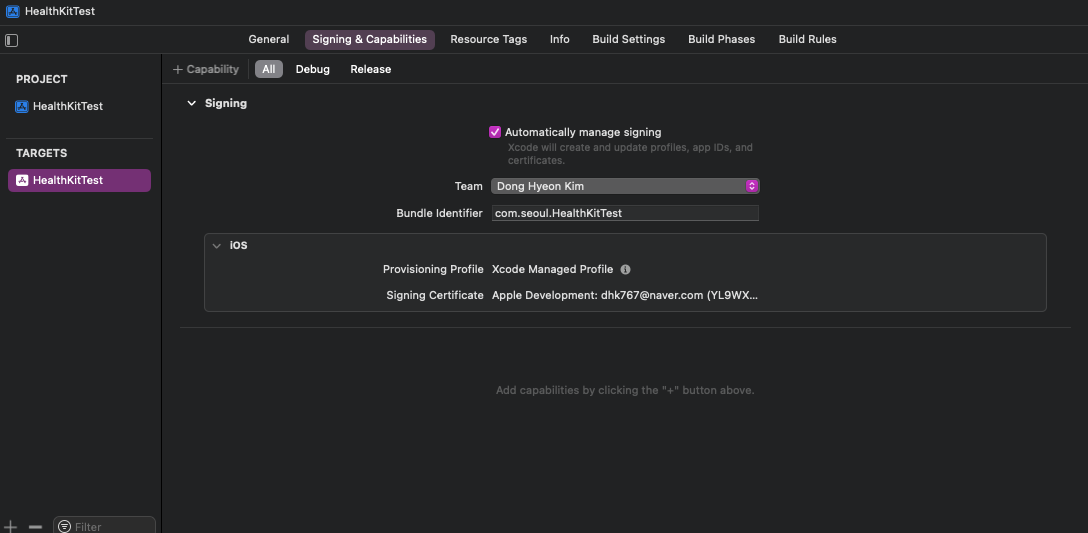Collapse the Signing section
The image size is (1088, 533).
[x=192, y=103]
